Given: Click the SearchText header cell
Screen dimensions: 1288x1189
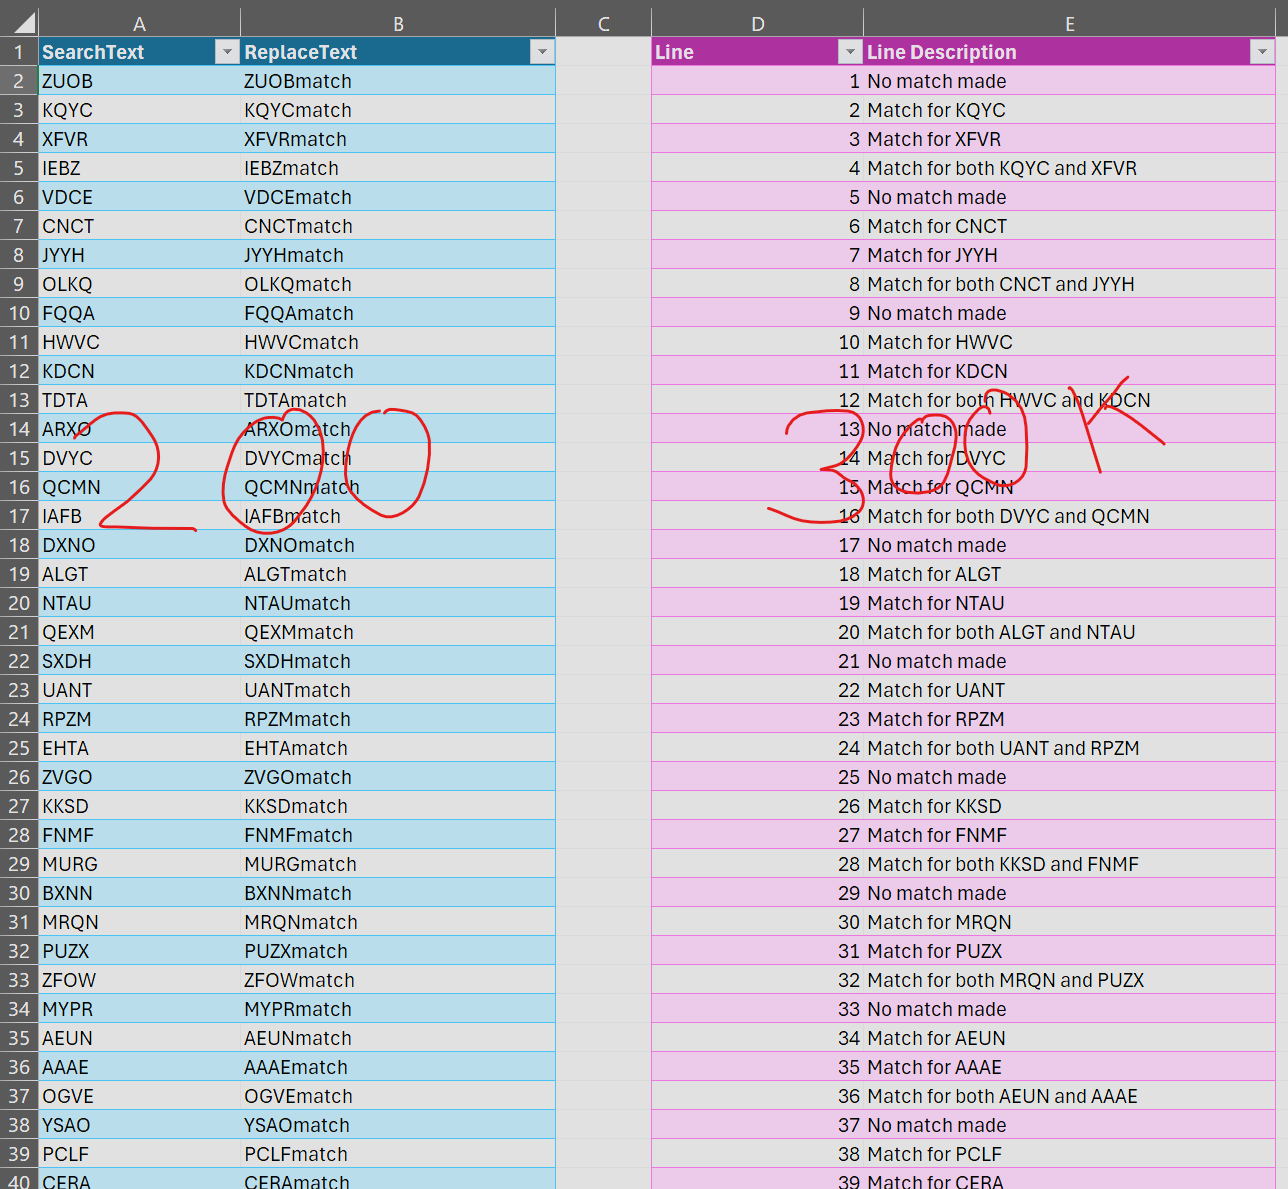Looking at the screenshot, I should coord(139,52).
